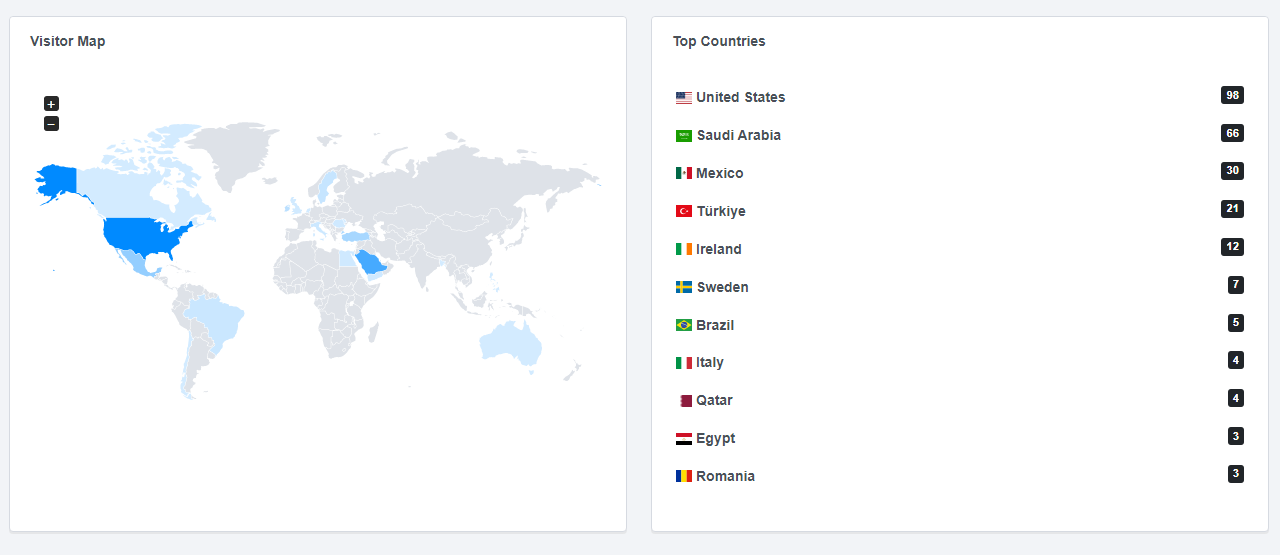
Task: Click the Mexico flag icon
Action: coord(684,174)
